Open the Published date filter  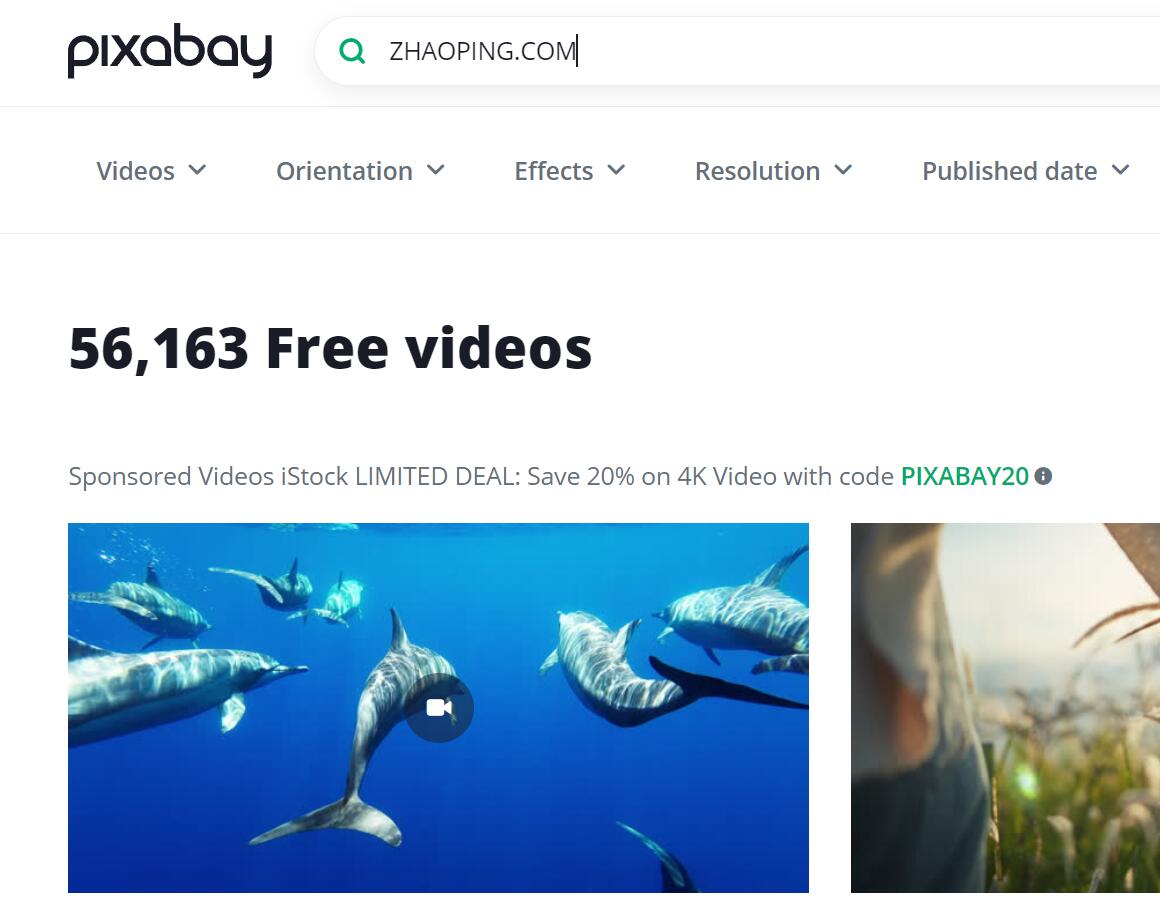click(x=1026, y=171)
